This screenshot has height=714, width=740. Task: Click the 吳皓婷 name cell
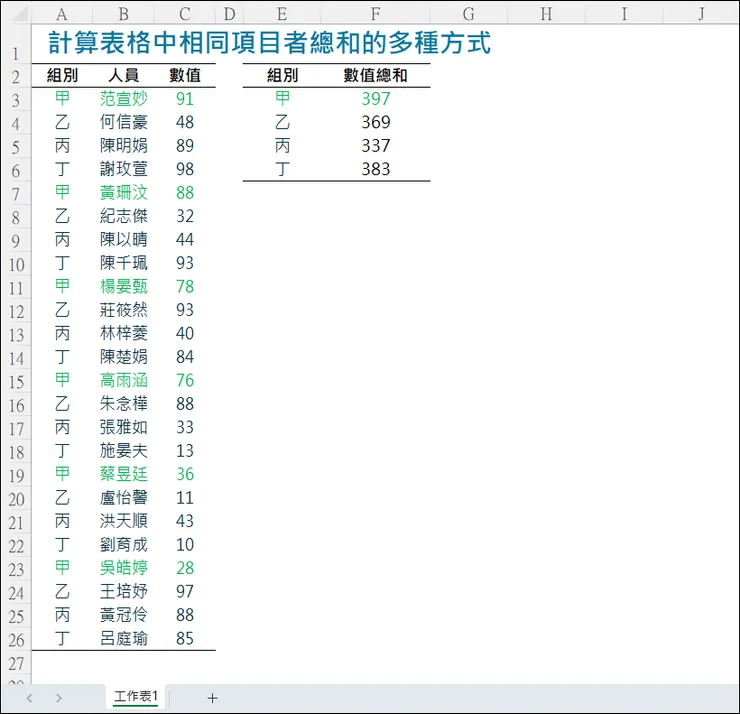pos(124,568)
